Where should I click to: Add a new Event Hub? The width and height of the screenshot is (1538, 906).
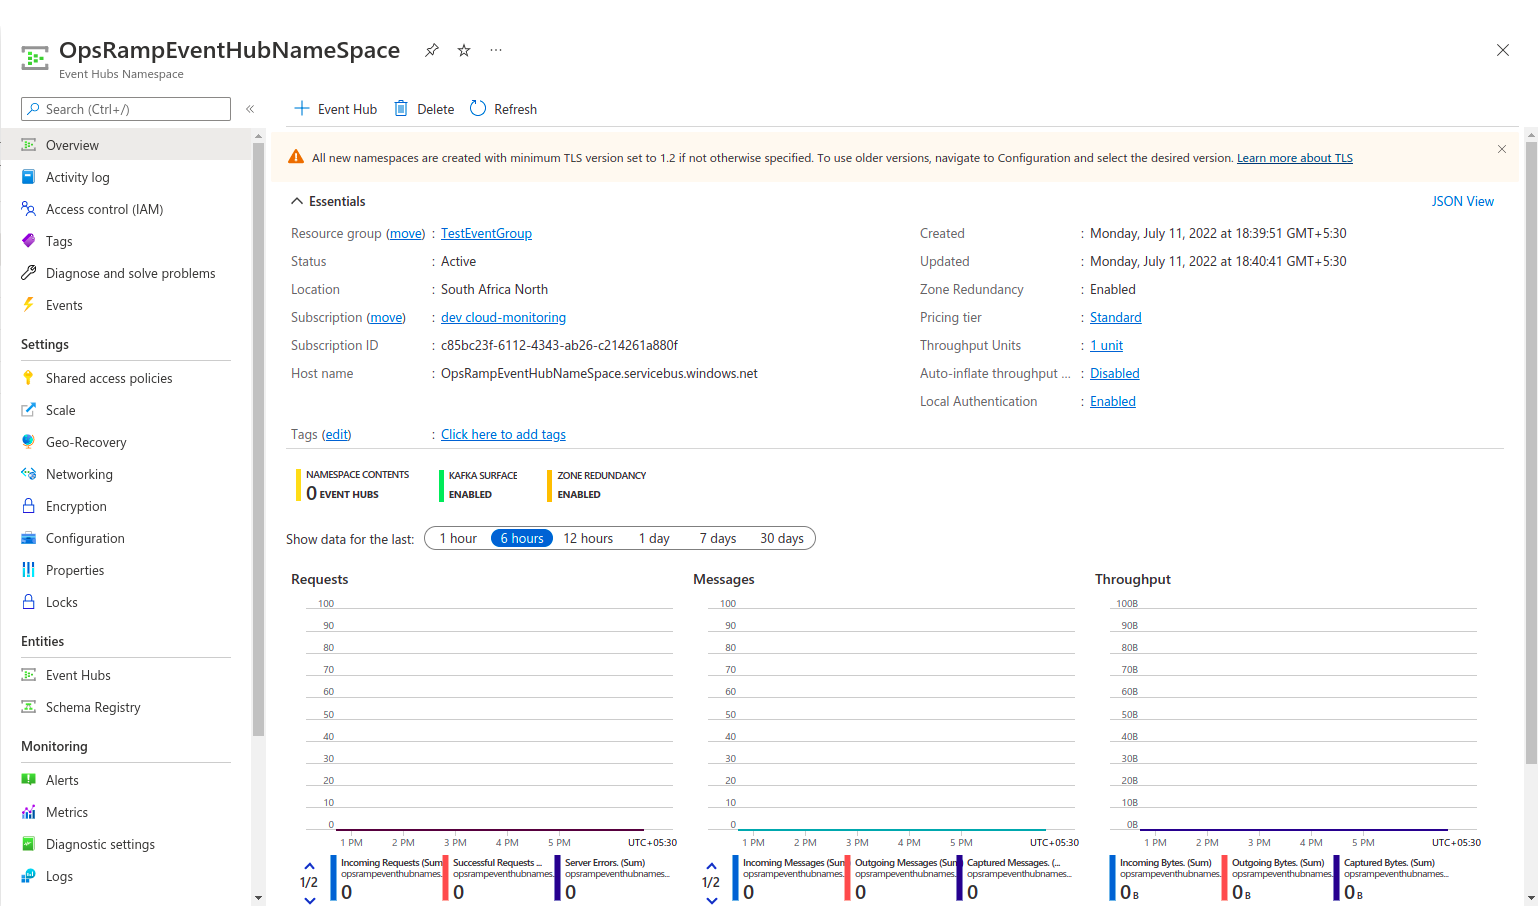pos(335,109)
